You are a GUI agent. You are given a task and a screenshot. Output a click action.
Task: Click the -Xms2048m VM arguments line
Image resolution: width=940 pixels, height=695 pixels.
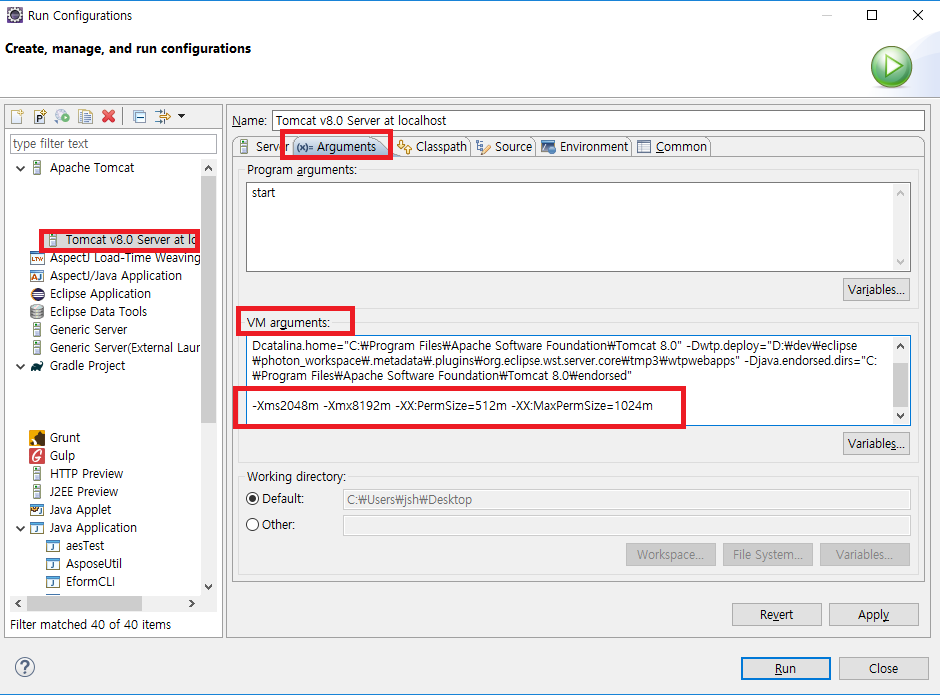click(453, 406)
